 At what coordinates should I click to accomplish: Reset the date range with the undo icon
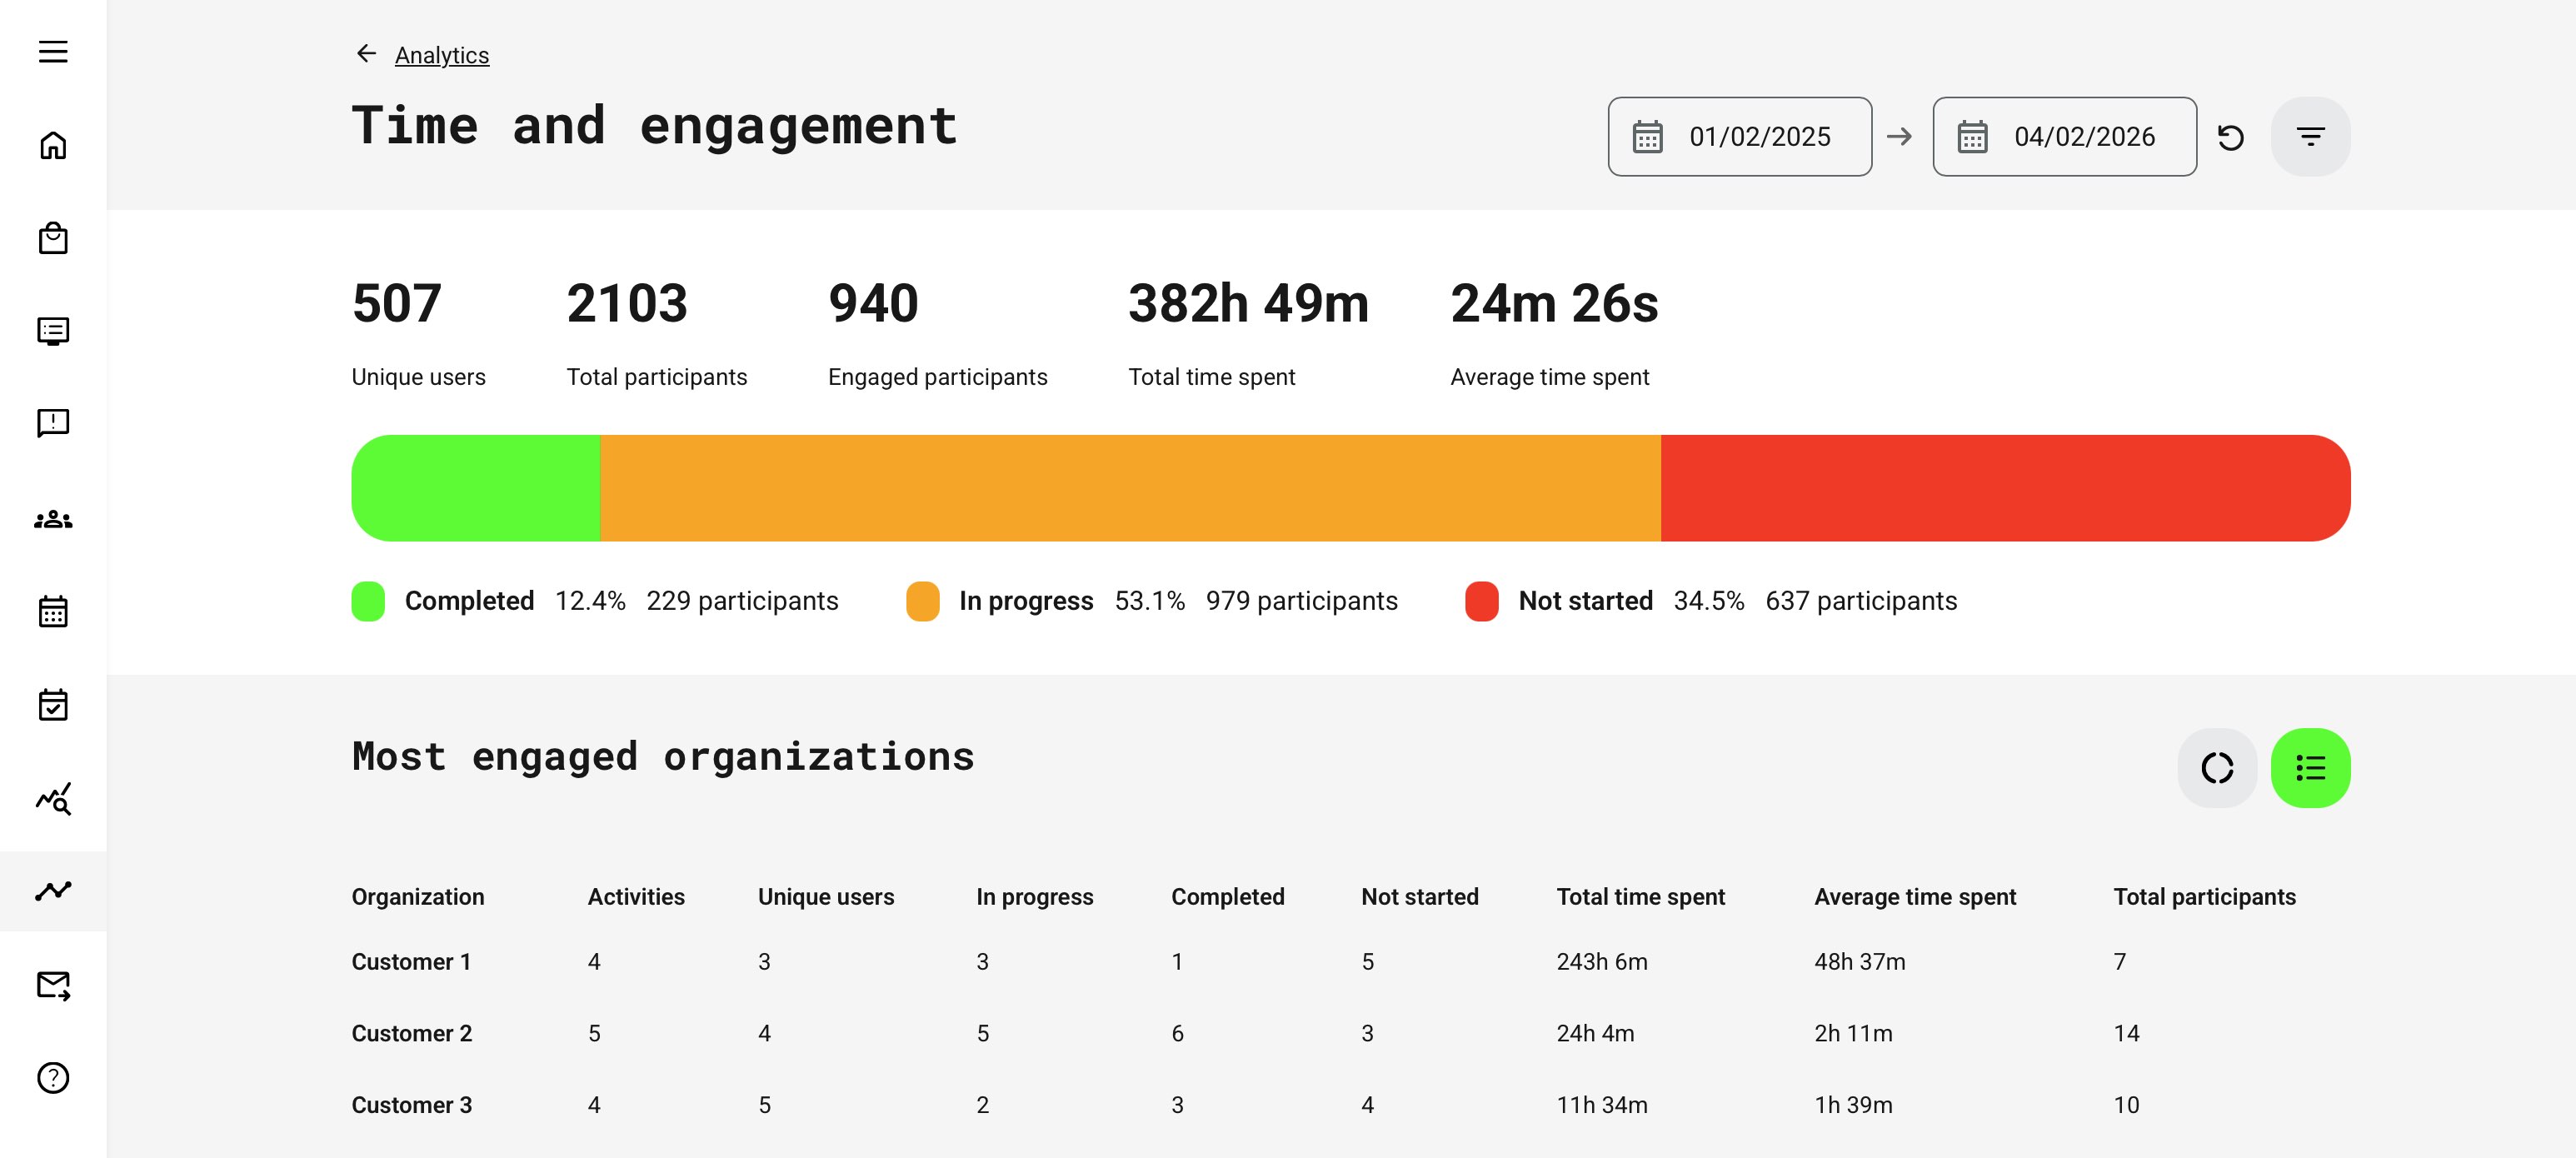tap(2232, 136)
